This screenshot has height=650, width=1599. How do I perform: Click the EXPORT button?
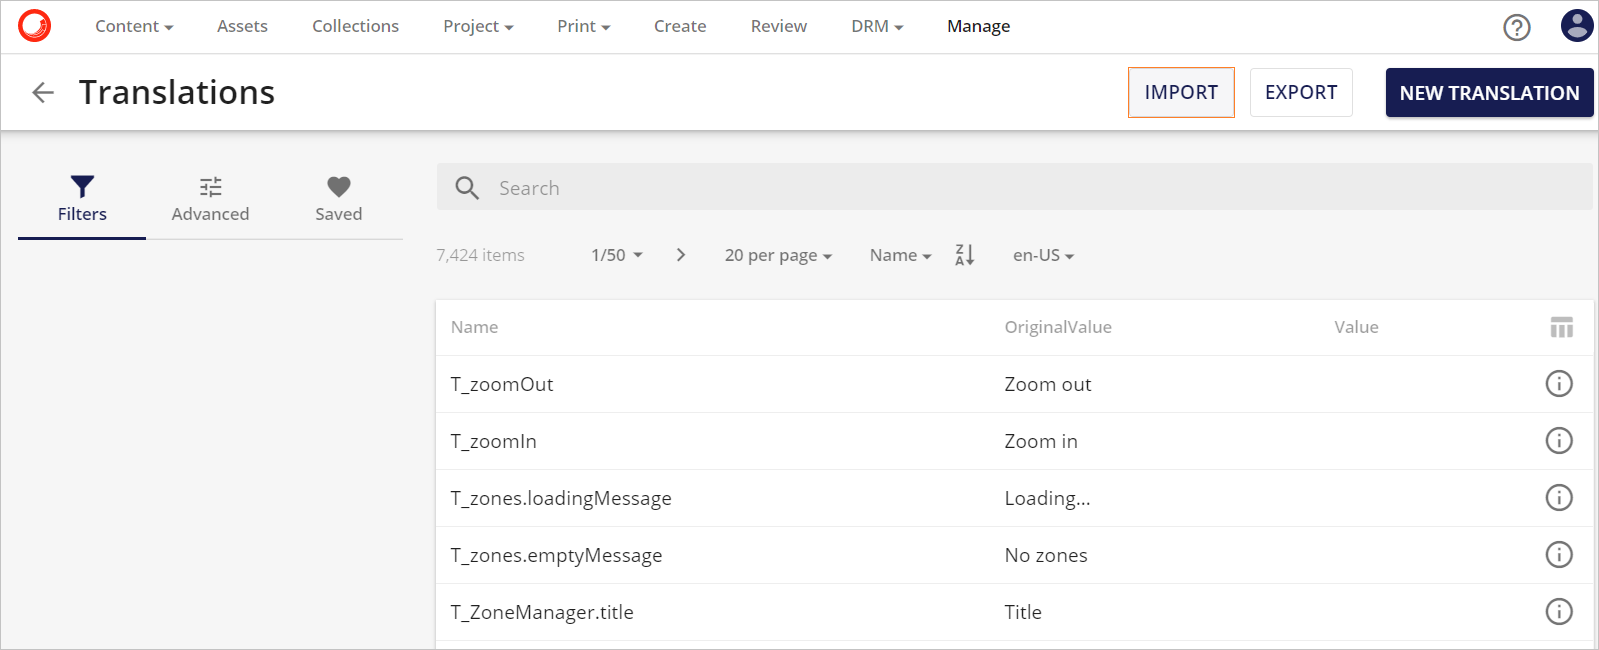[x=1301, y=92]
